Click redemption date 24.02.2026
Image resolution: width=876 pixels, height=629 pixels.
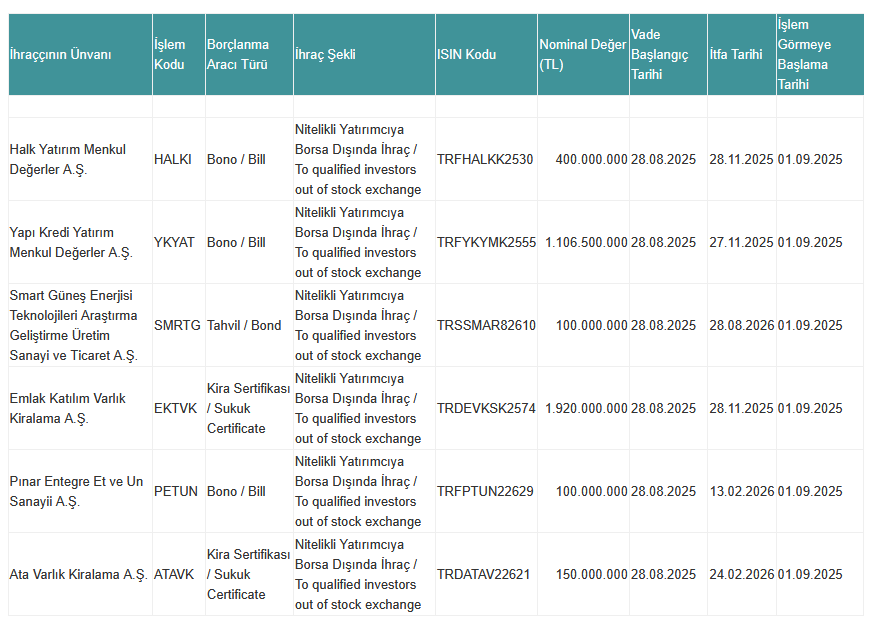click(742, 574)
